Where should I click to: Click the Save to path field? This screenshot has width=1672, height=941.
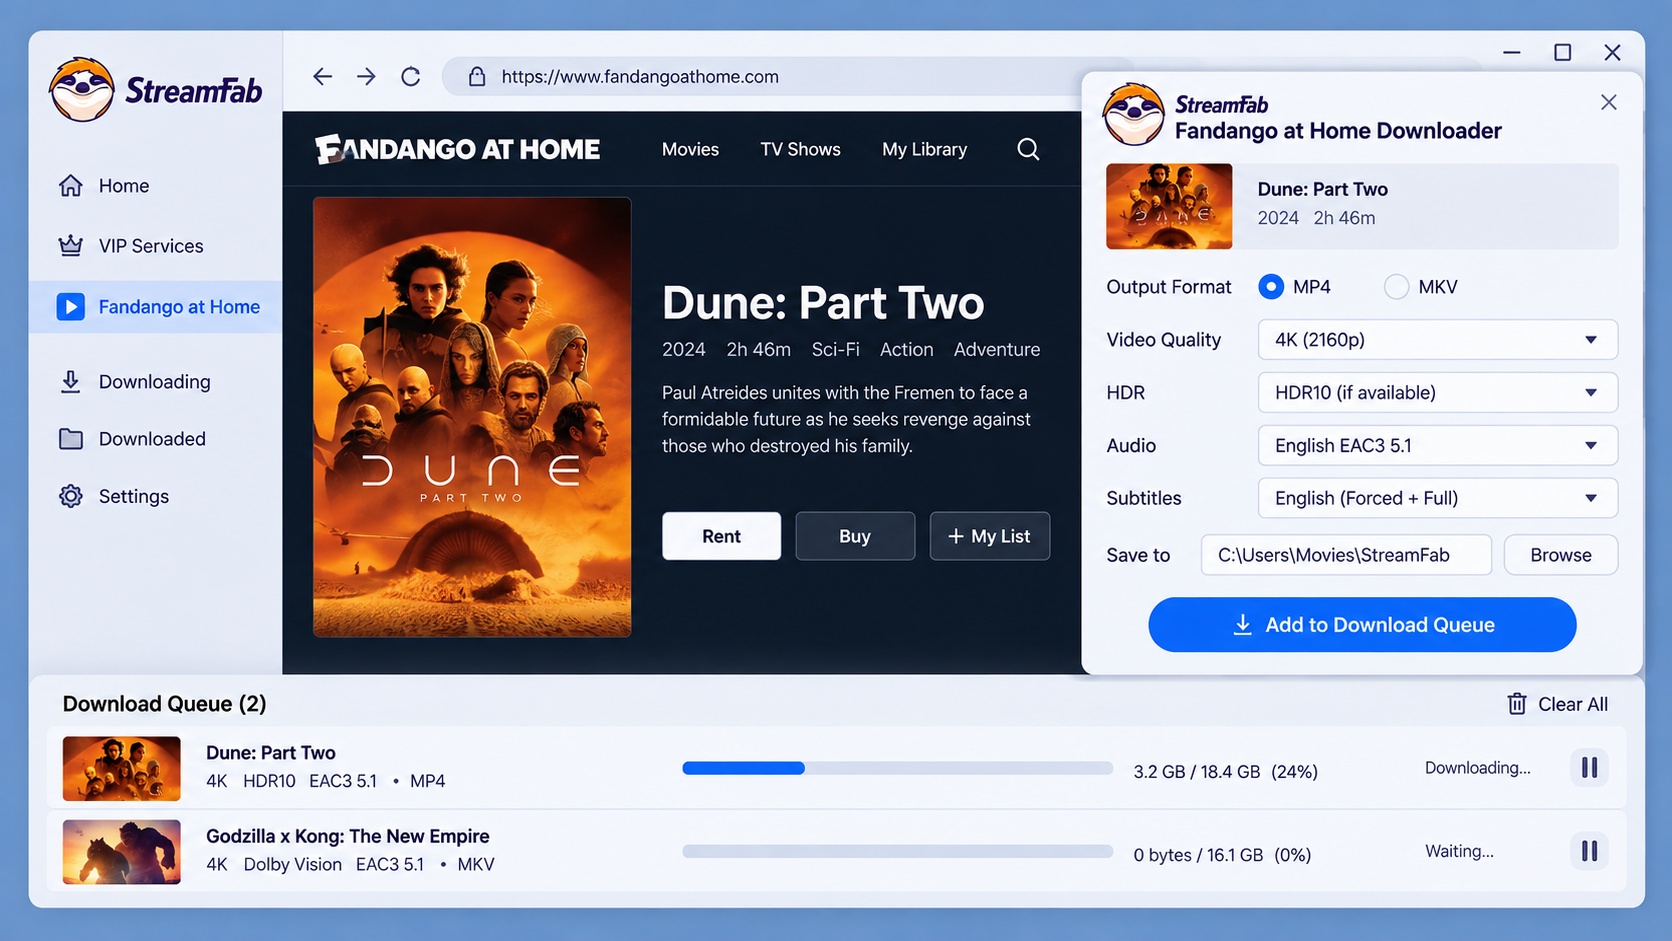tap(1346, 555)
